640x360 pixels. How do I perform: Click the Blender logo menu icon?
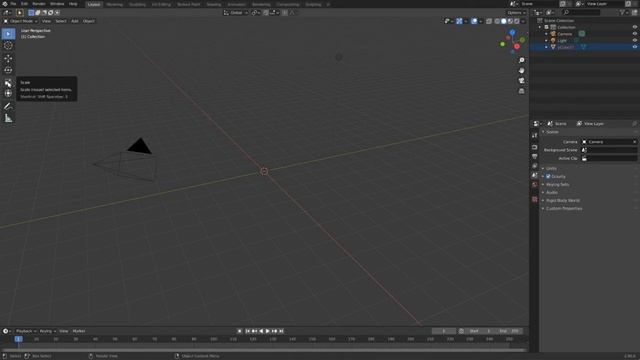pyautogui.click(x=4, y=4)
